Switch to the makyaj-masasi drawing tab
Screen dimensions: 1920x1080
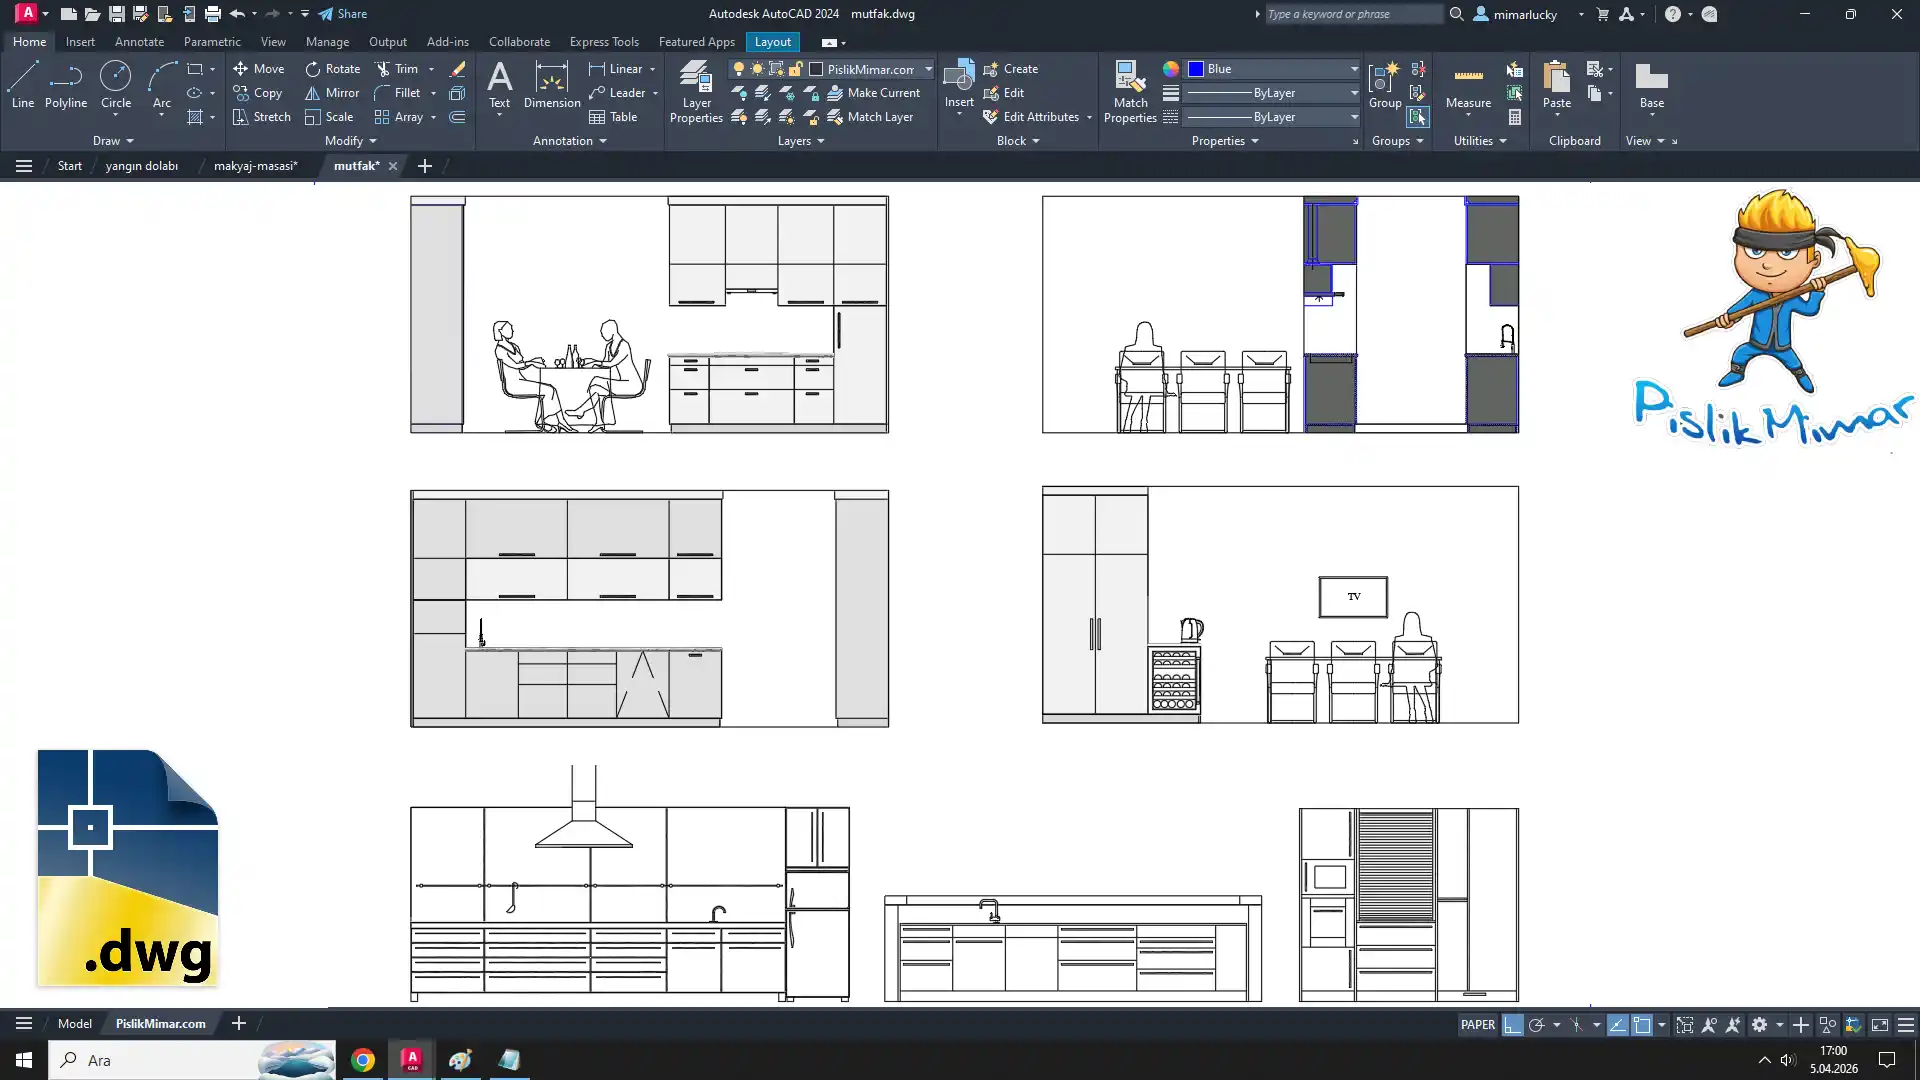pos(255,166)
